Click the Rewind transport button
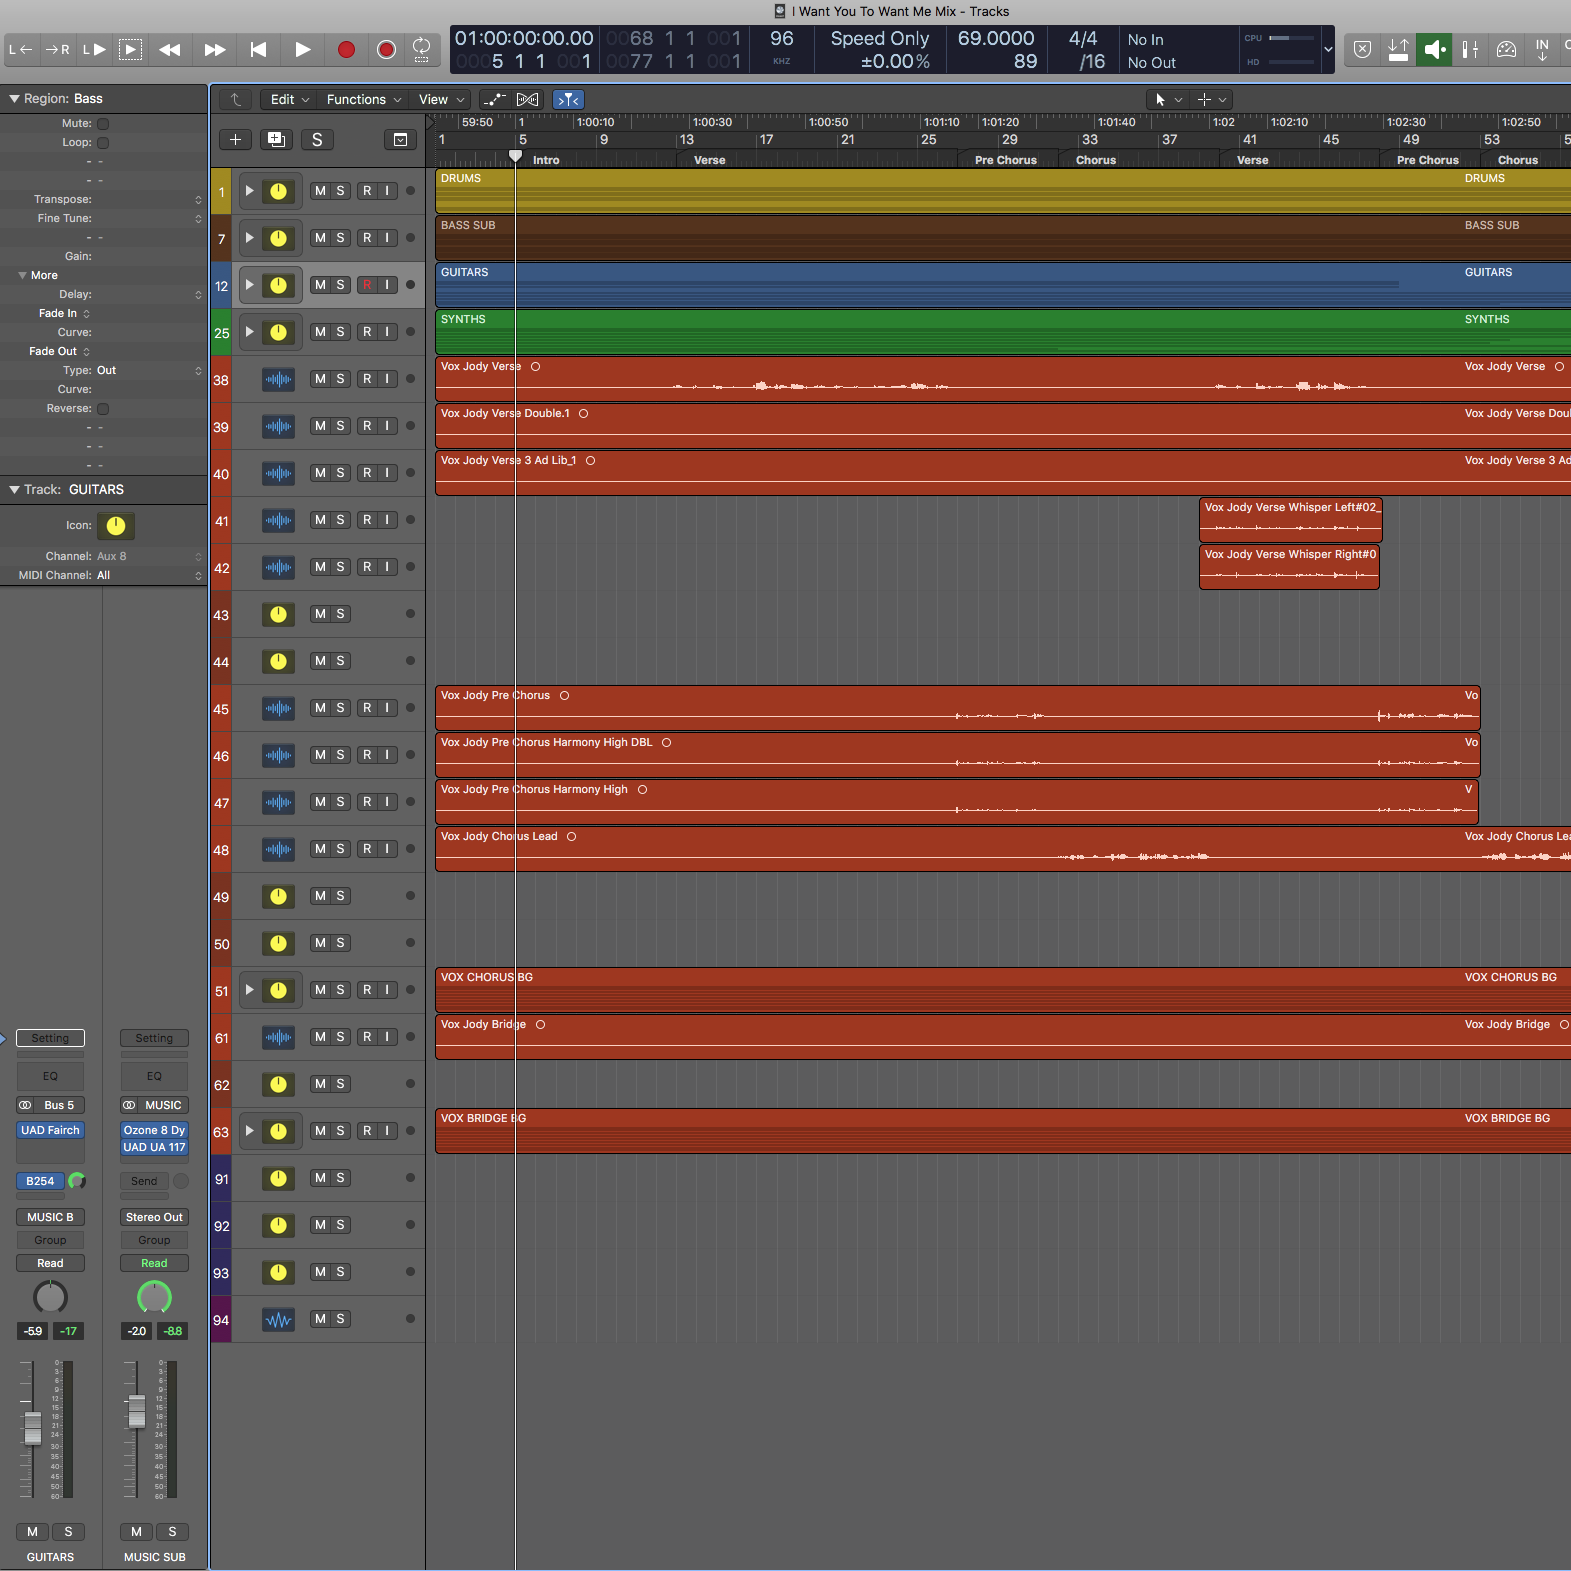1571x1571 pixels. point(170,49)
